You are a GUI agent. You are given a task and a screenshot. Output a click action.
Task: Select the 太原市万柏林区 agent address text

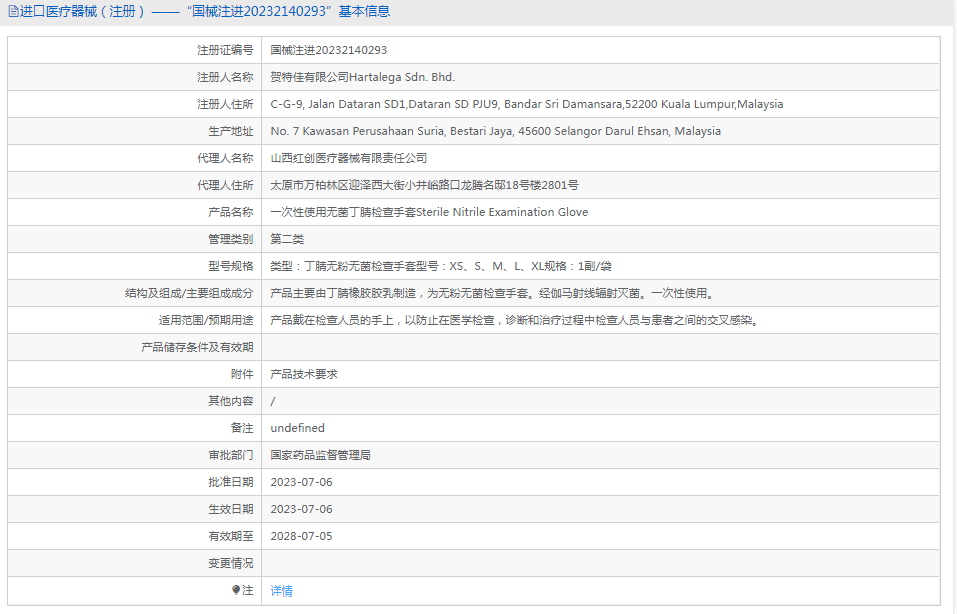point(424,185)
